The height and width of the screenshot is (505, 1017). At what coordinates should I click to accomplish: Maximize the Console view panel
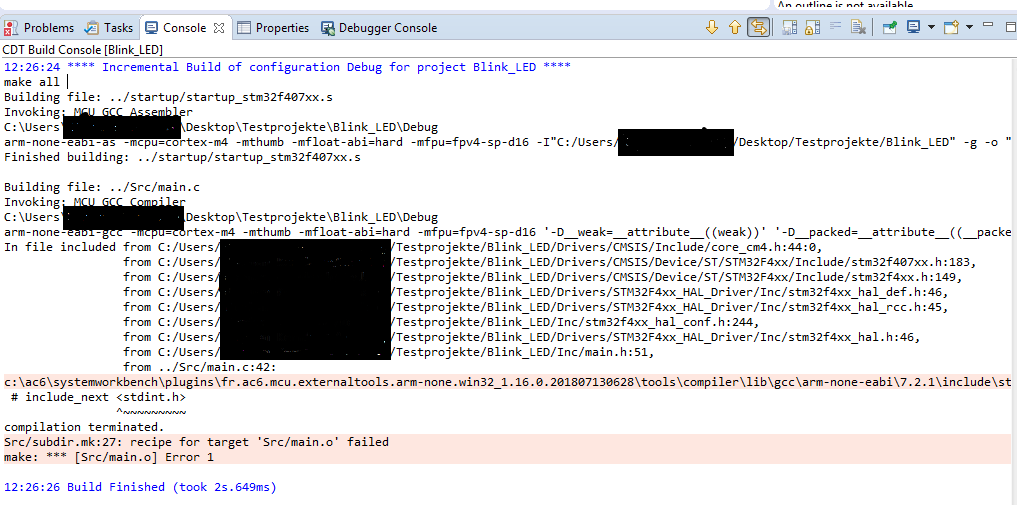coord(1011,27)
